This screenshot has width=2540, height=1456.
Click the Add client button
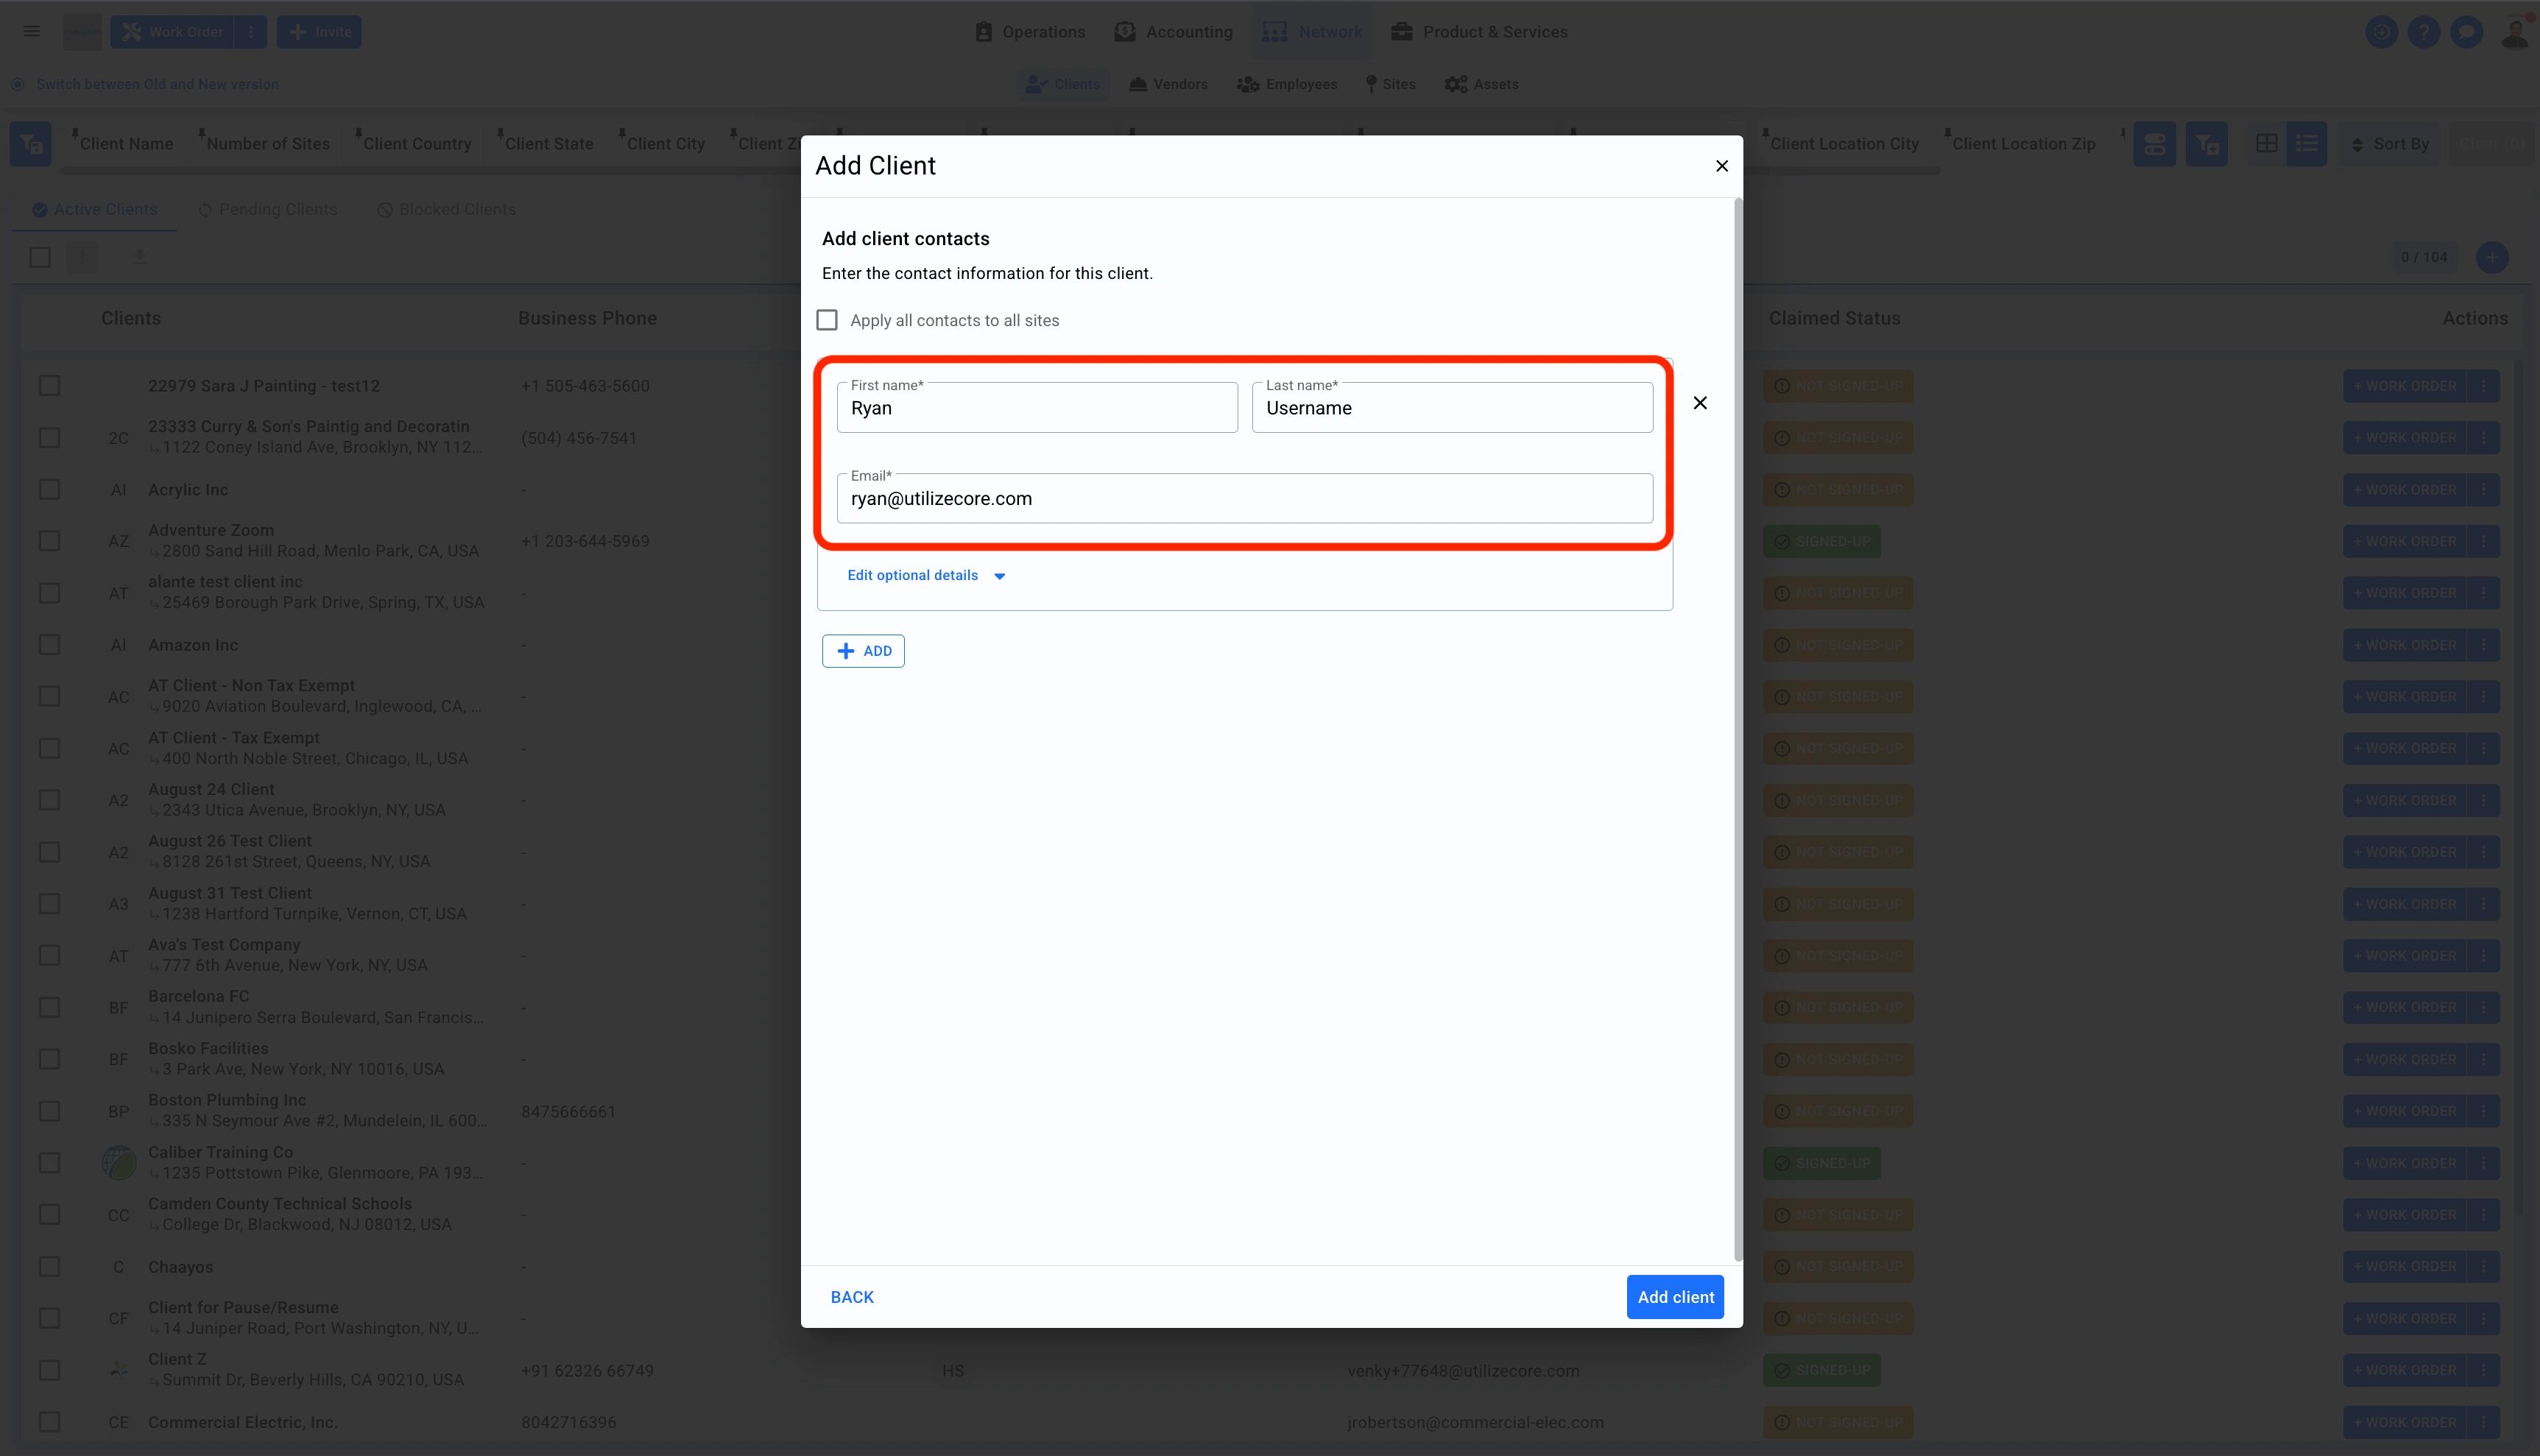1675,1297
